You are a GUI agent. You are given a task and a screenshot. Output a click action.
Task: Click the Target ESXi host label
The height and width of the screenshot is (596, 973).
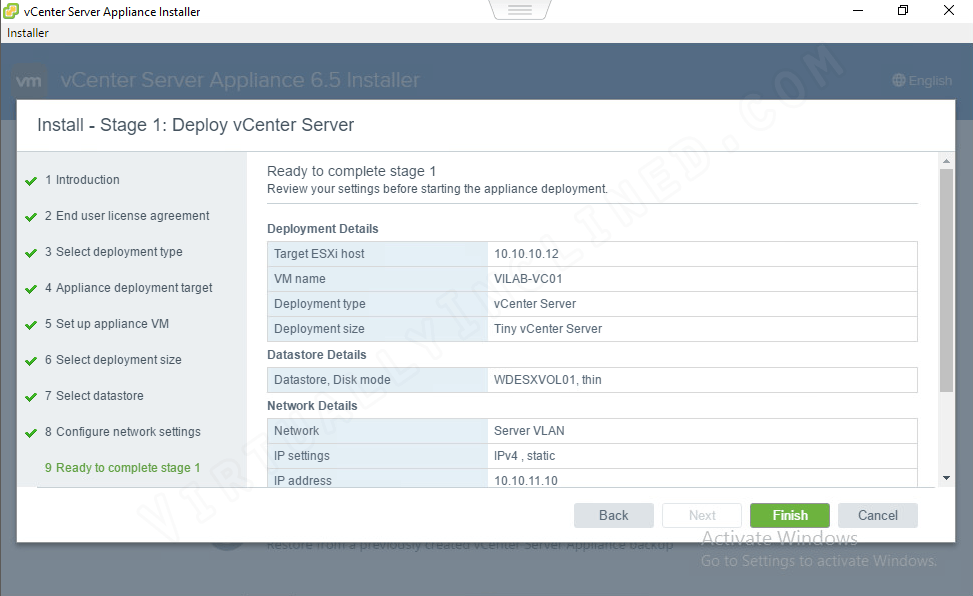pyautogui.click(x=319, y=254)
